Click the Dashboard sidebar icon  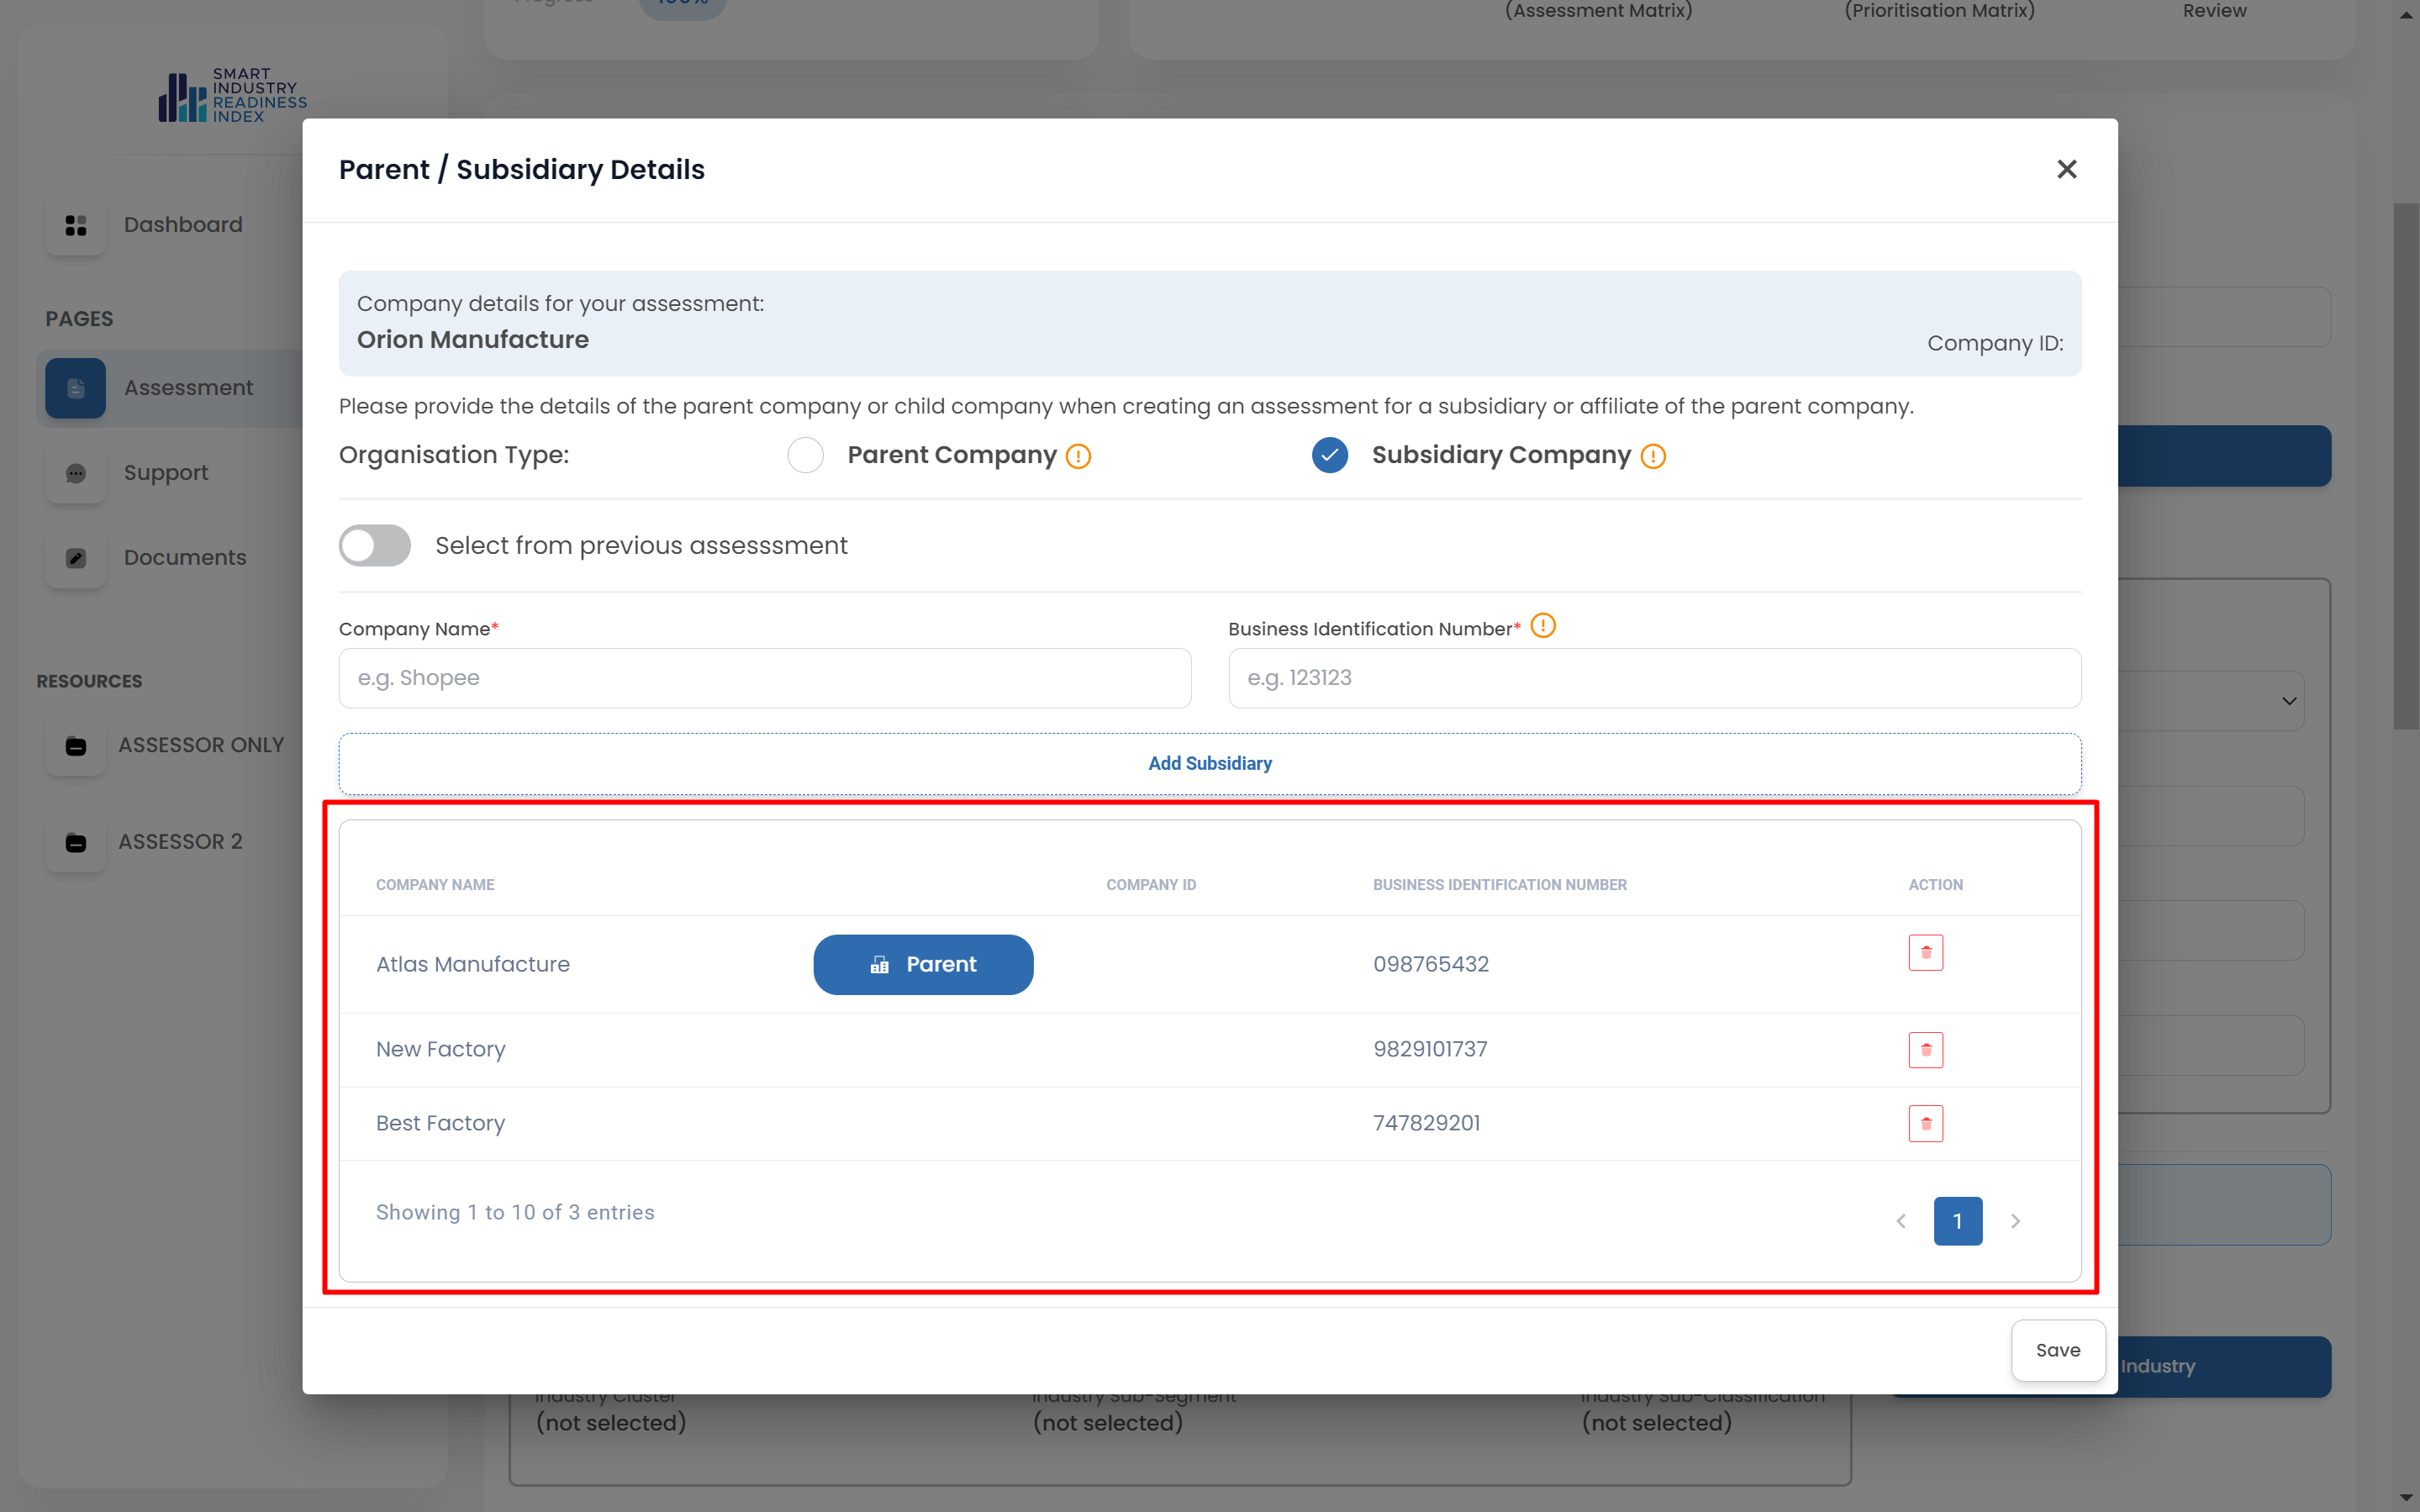pos(76,225)
